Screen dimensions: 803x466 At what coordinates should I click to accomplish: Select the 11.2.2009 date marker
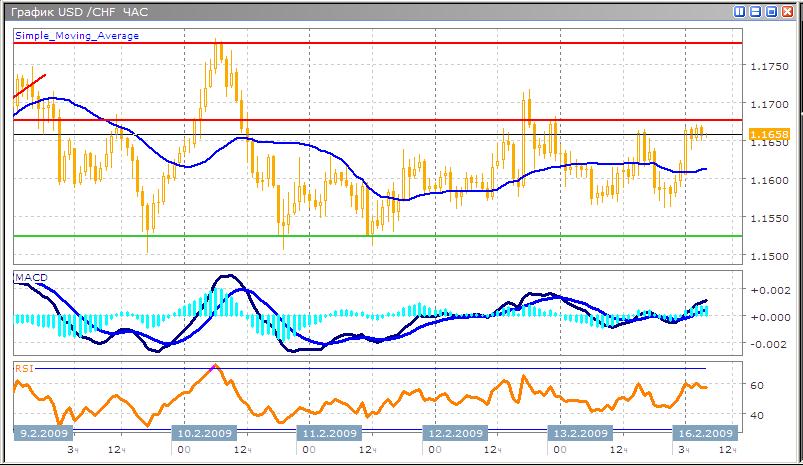click(328, 434)
